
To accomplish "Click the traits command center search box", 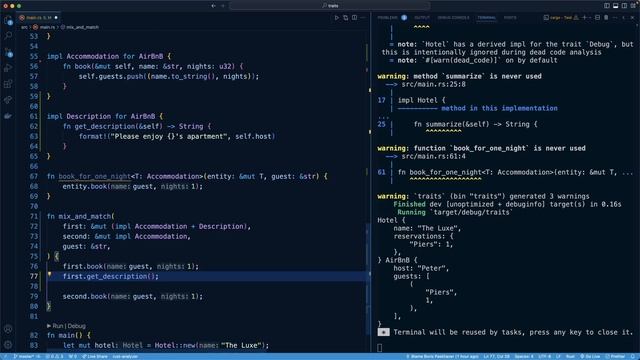I will click(330, 6).
